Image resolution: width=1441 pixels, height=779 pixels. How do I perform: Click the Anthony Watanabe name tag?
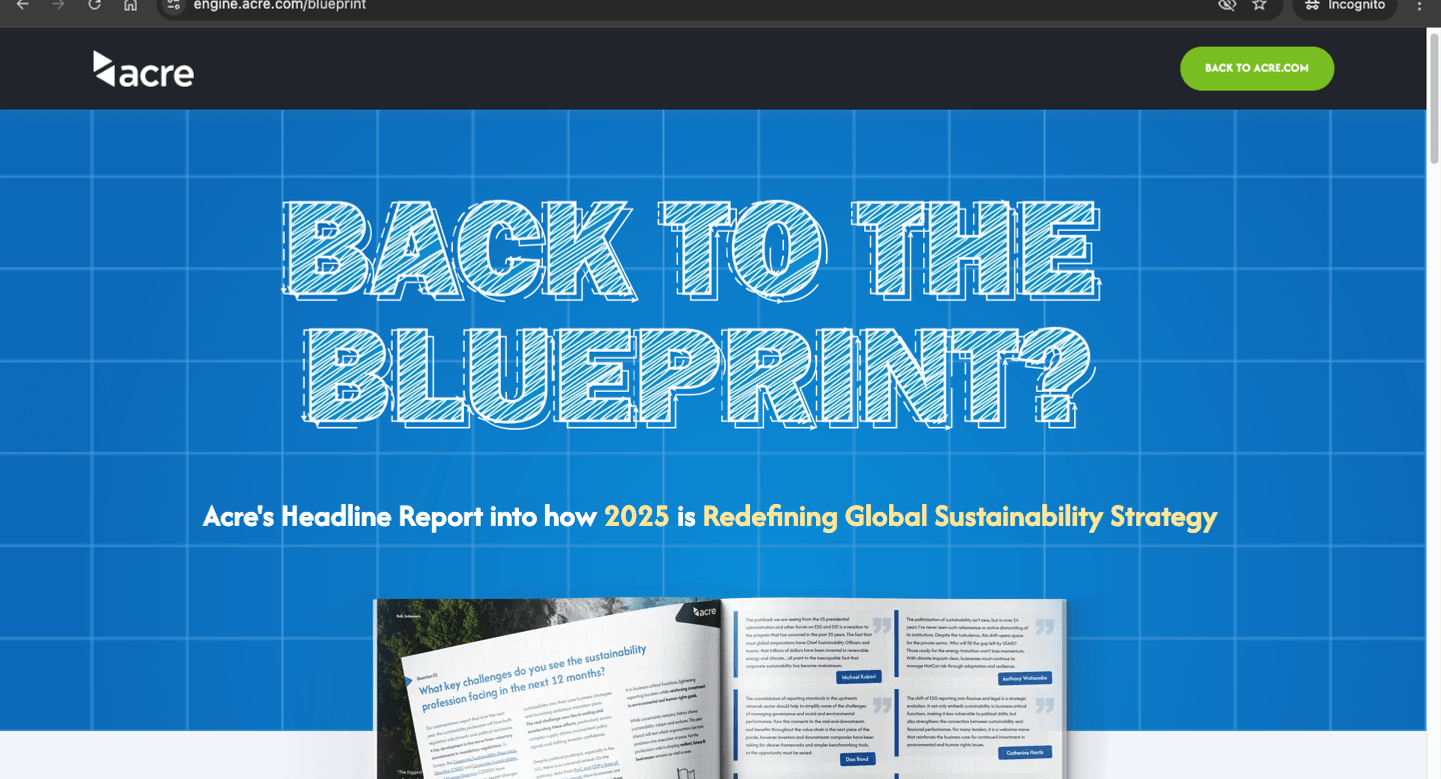1024,678
